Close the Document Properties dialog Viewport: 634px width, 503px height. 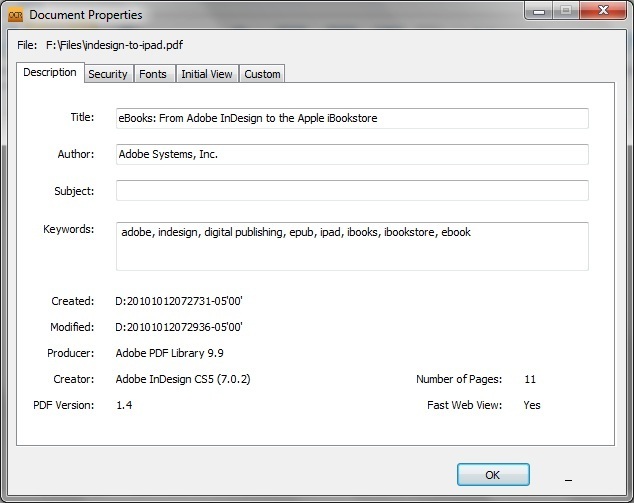pyautogui.click(x=603, y=11)
